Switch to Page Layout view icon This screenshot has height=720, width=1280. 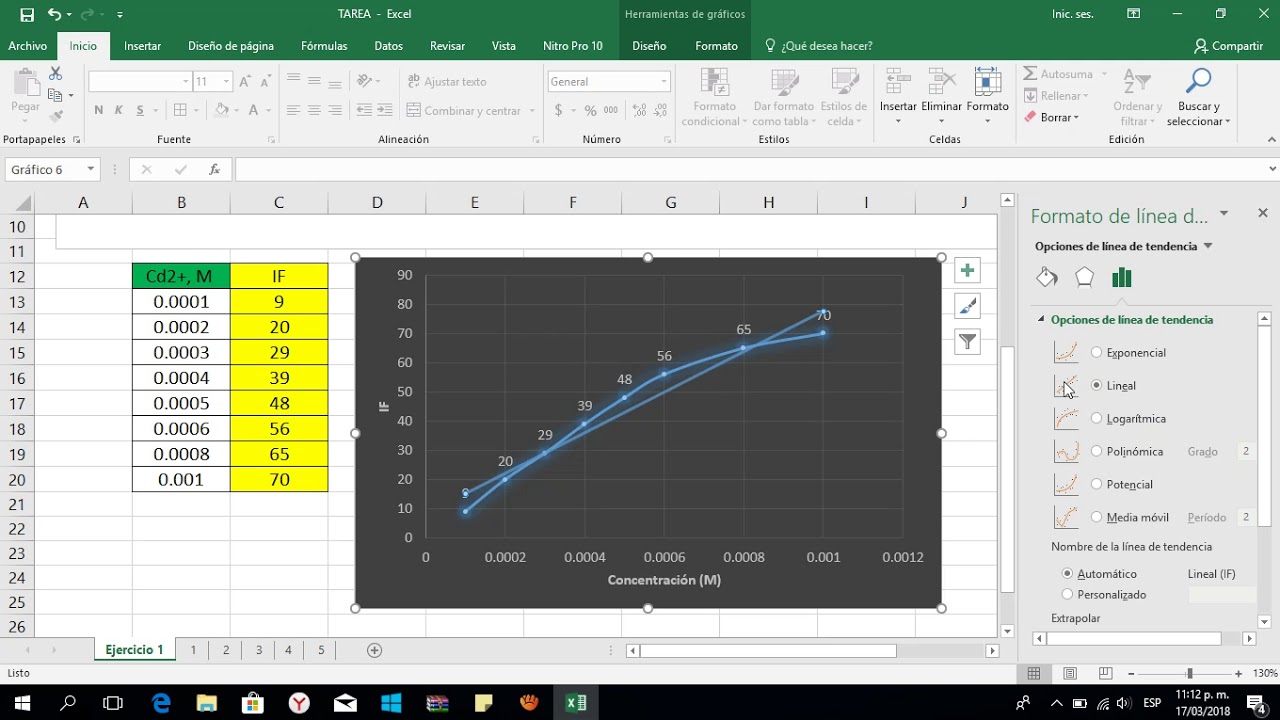click(x=1070, y=674)
